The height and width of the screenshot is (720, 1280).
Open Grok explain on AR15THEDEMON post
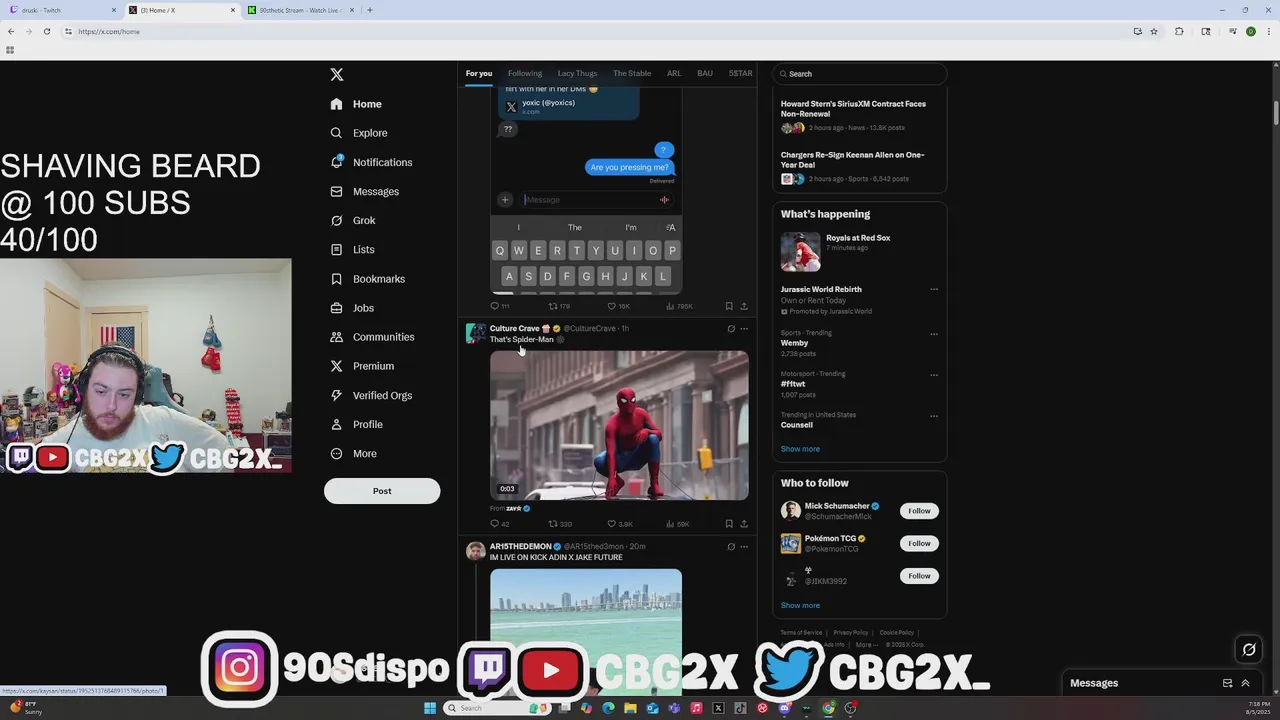(731, 547)
